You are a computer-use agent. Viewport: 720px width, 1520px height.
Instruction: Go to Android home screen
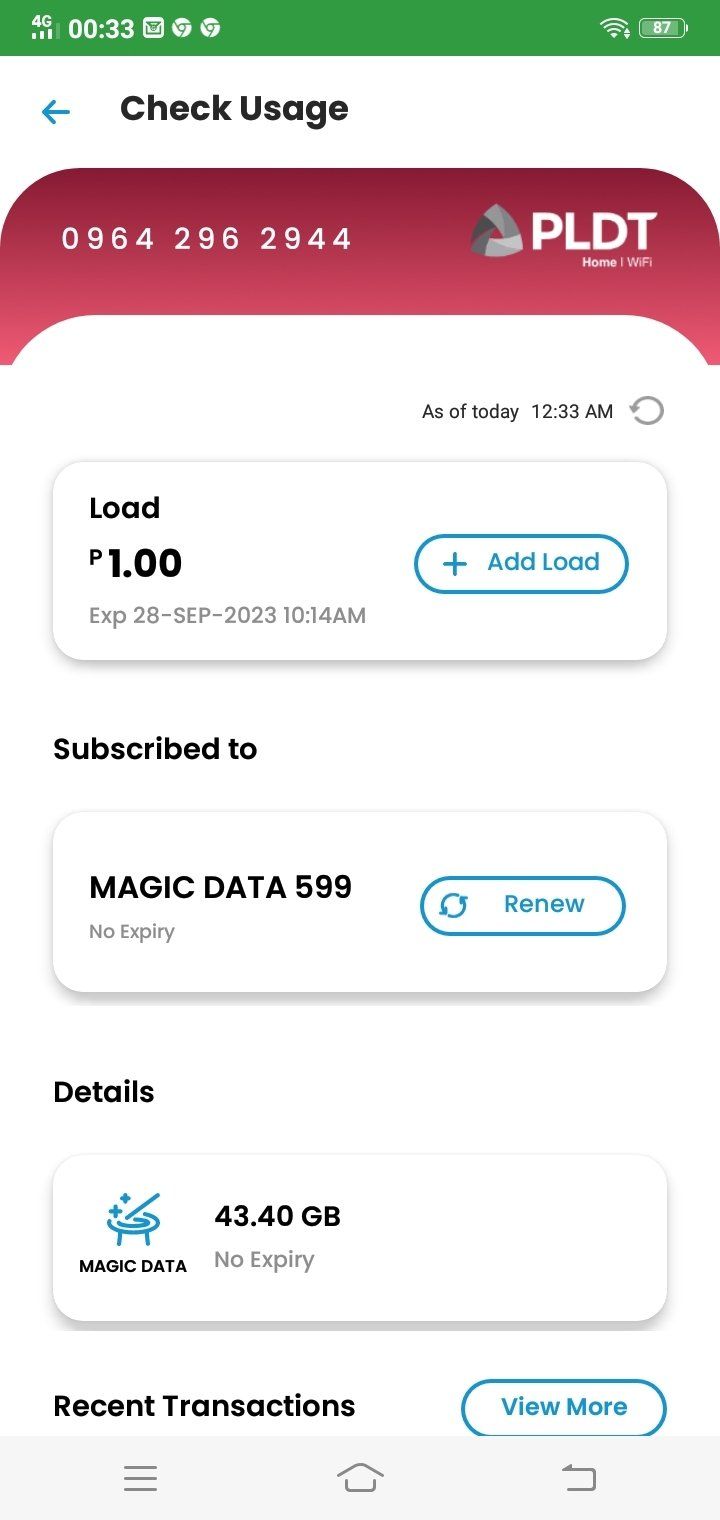360,1478
